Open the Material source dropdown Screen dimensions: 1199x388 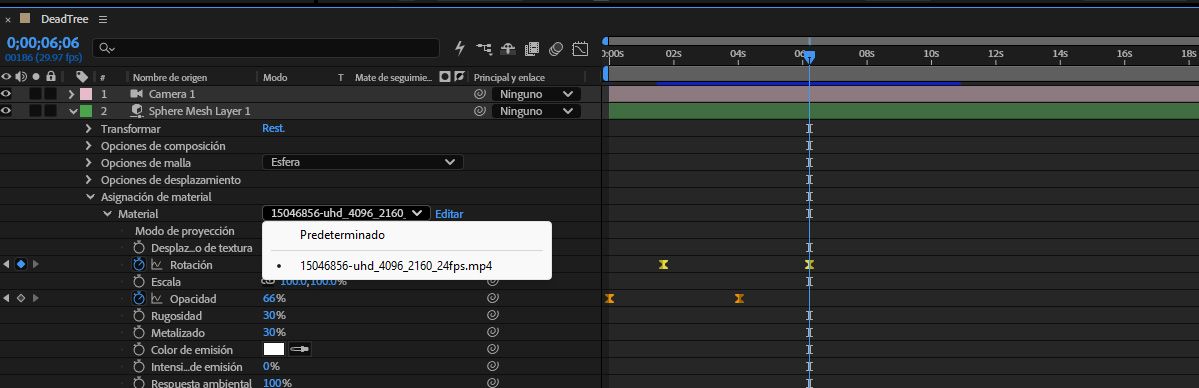(x=346, y=214)
